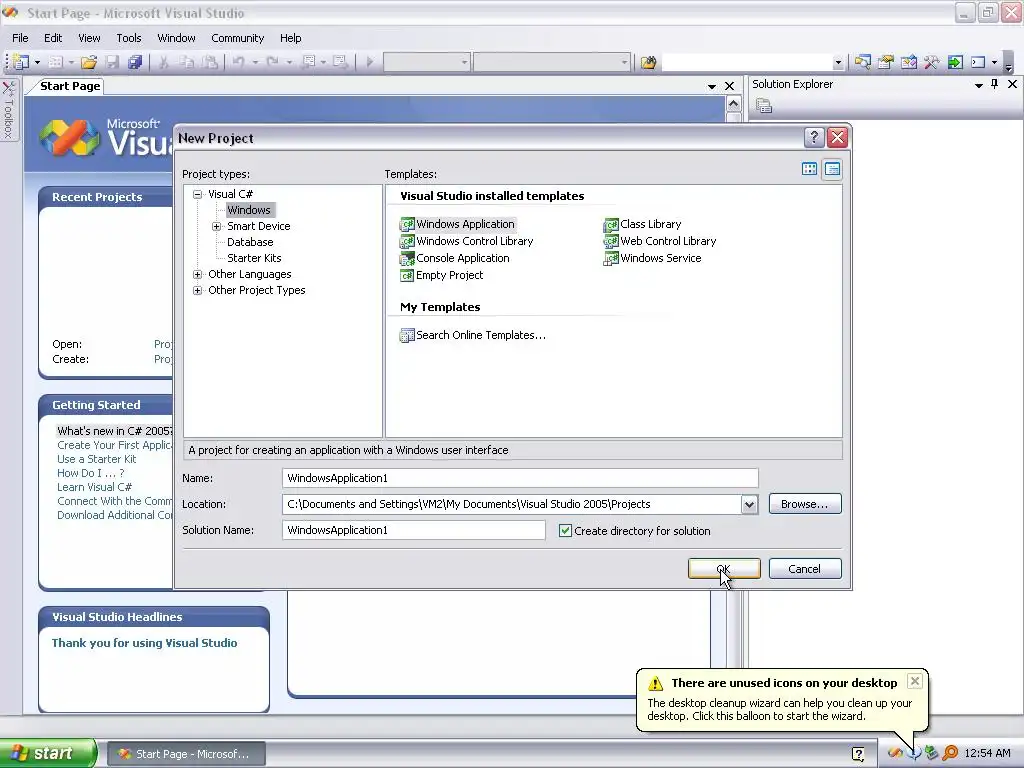Collapse the Visual C# tree node
Viewport: 1024px width, 768px height.
[x=197, y=194]
